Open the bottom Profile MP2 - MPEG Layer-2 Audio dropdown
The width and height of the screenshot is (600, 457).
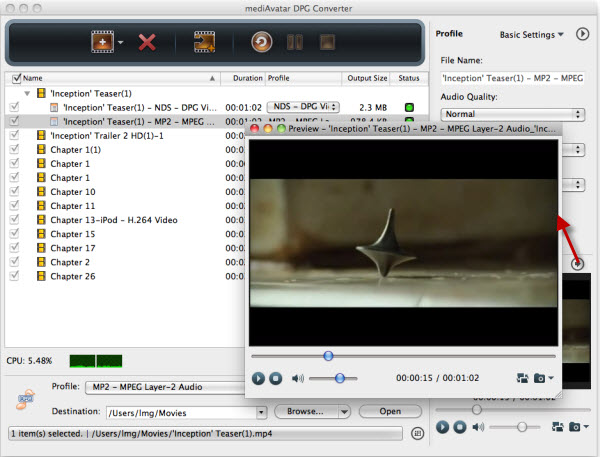coord(165,387)
